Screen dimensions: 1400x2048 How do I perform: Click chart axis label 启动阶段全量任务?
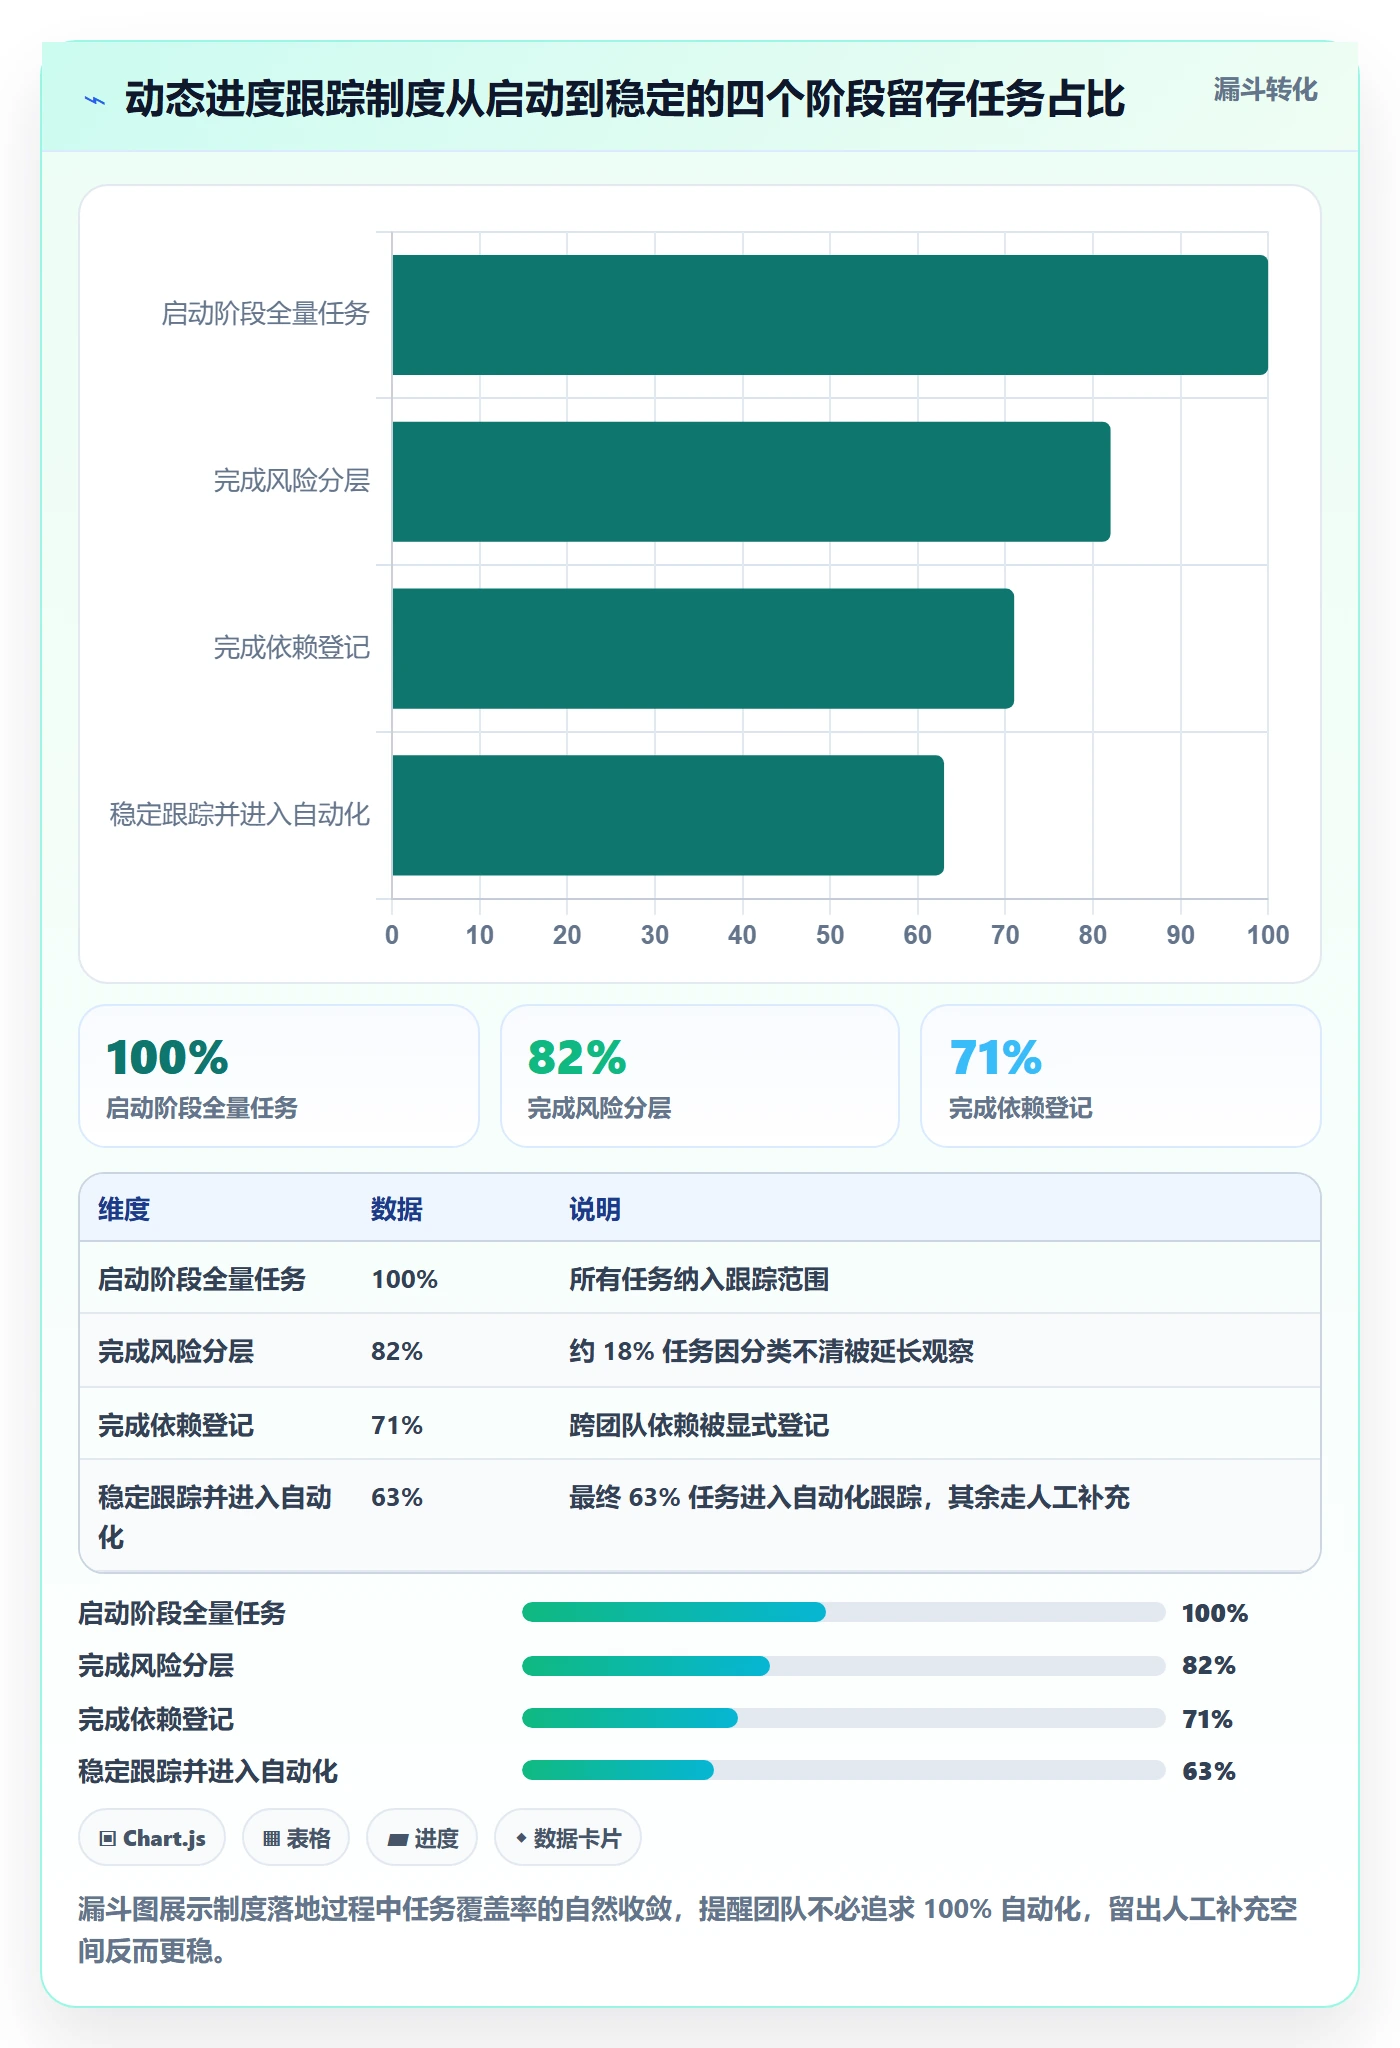coord(266,314)
